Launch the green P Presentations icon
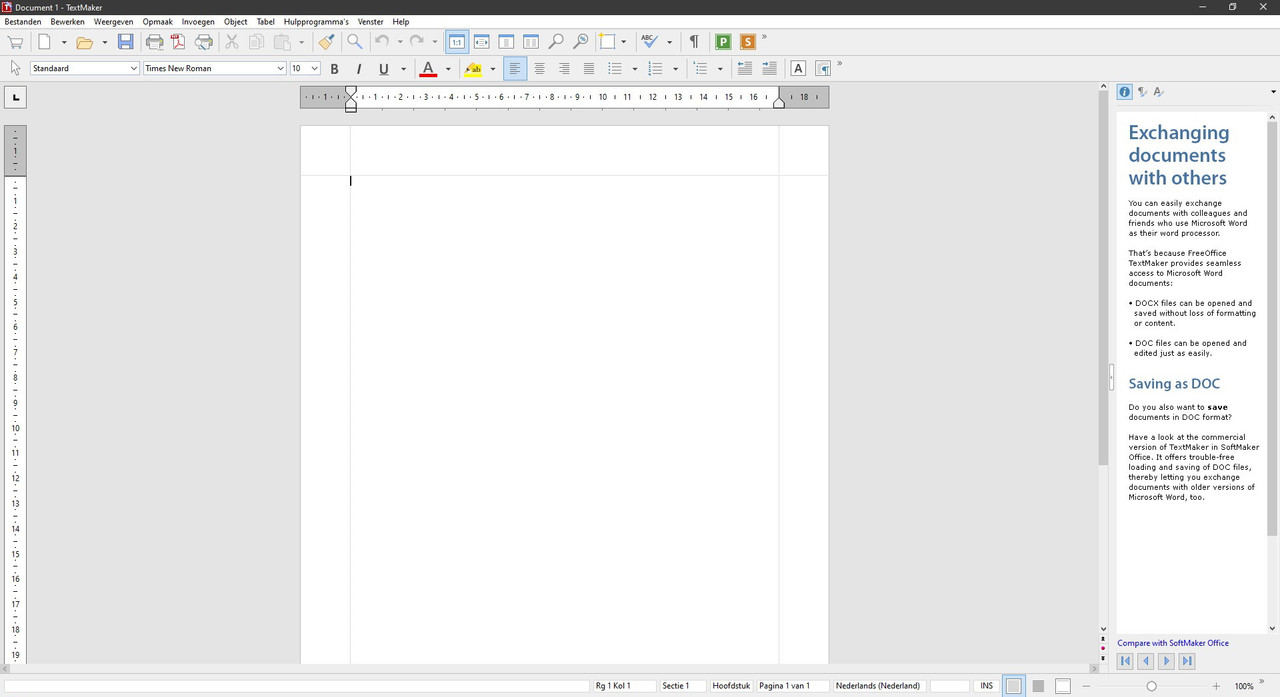The height and width of the screenshot is (697, 1280). 723,42
